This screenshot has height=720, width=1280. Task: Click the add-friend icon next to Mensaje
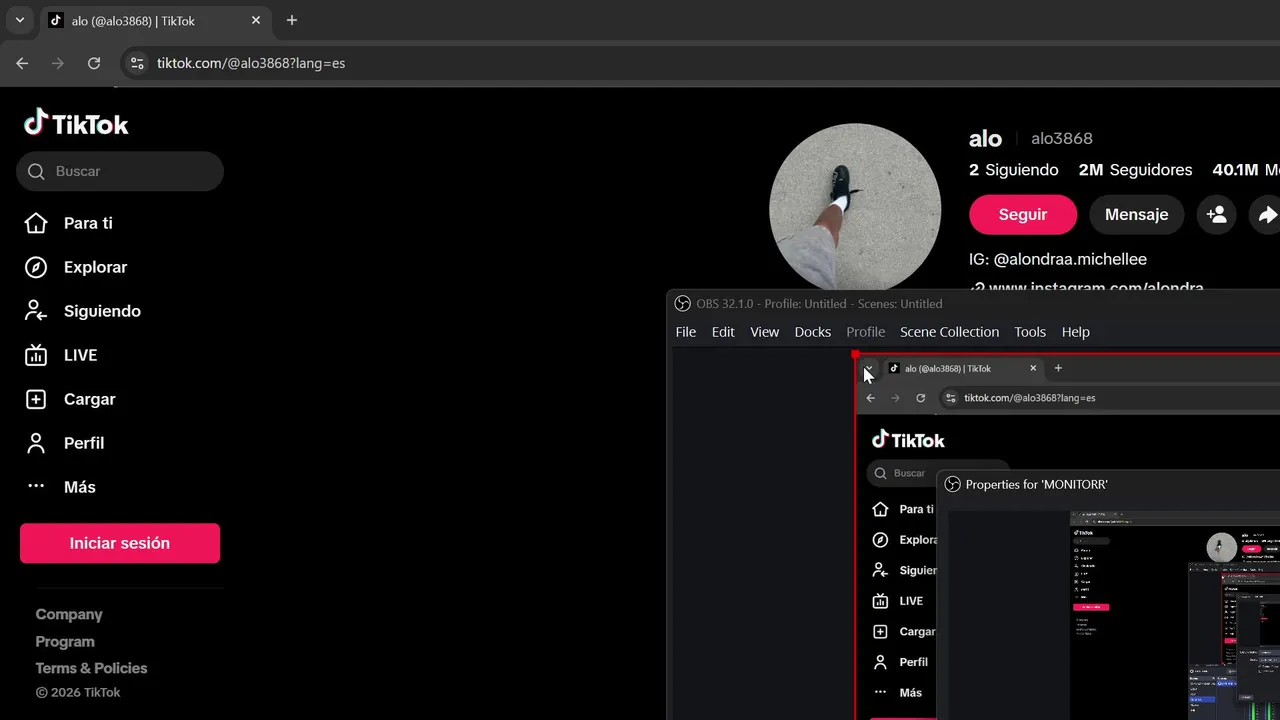click(1217, 214)
